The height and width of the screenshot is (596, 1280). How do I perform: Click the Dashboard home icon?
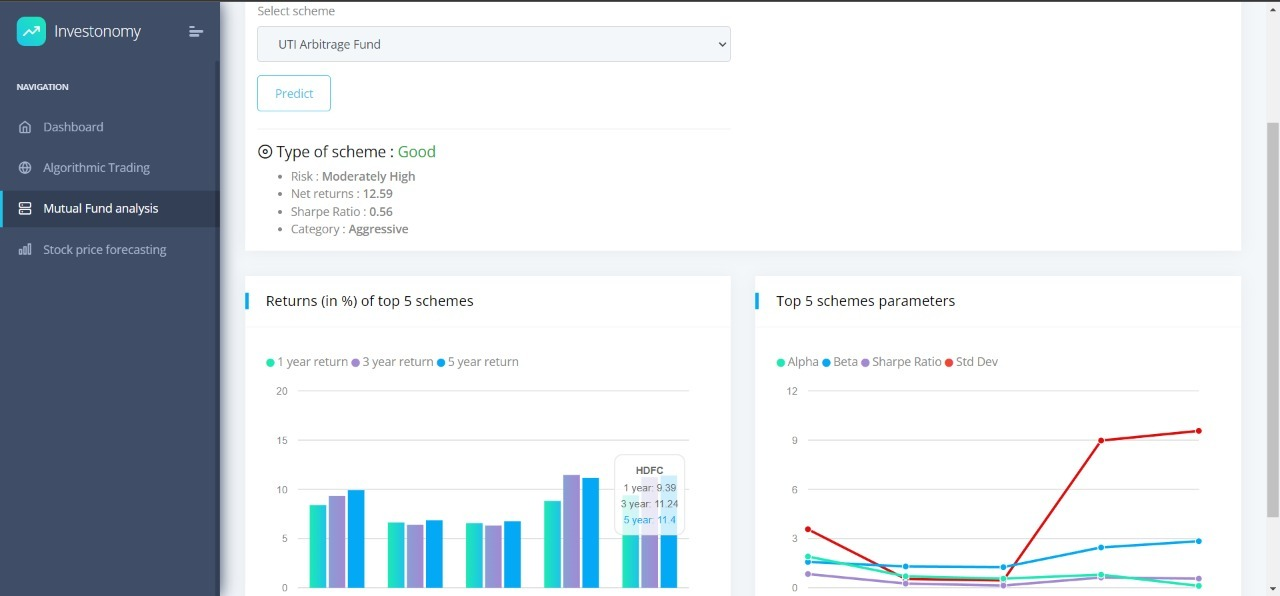tap(25, 127)
